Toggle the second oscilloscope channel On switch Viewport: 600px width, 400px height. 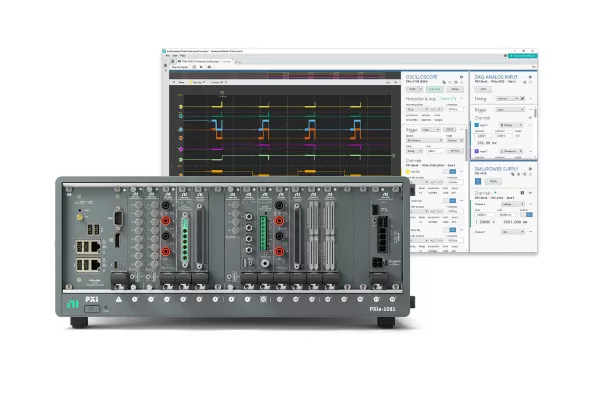tap(452, 199)
